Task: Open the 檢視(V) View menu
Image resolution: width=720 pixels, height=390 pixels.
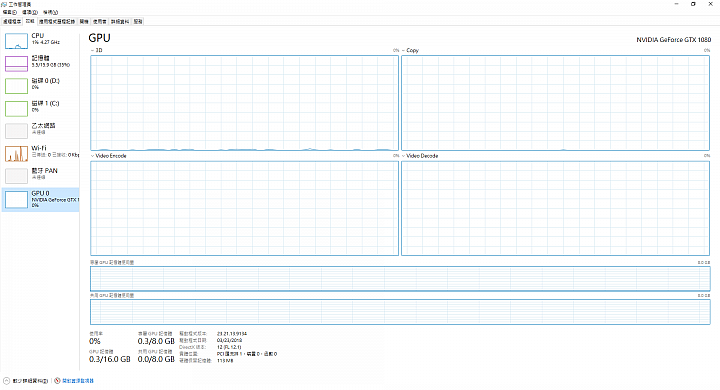Action: click(x=51, y=12)
